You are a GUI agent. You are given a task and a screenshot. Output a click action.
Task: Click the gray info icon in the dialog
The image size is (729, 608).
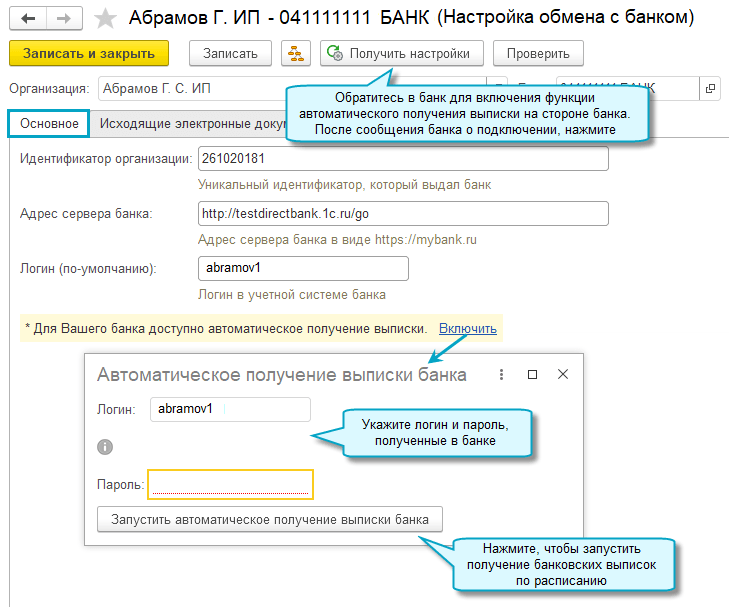pyautogui.click(x=105, y=447)
